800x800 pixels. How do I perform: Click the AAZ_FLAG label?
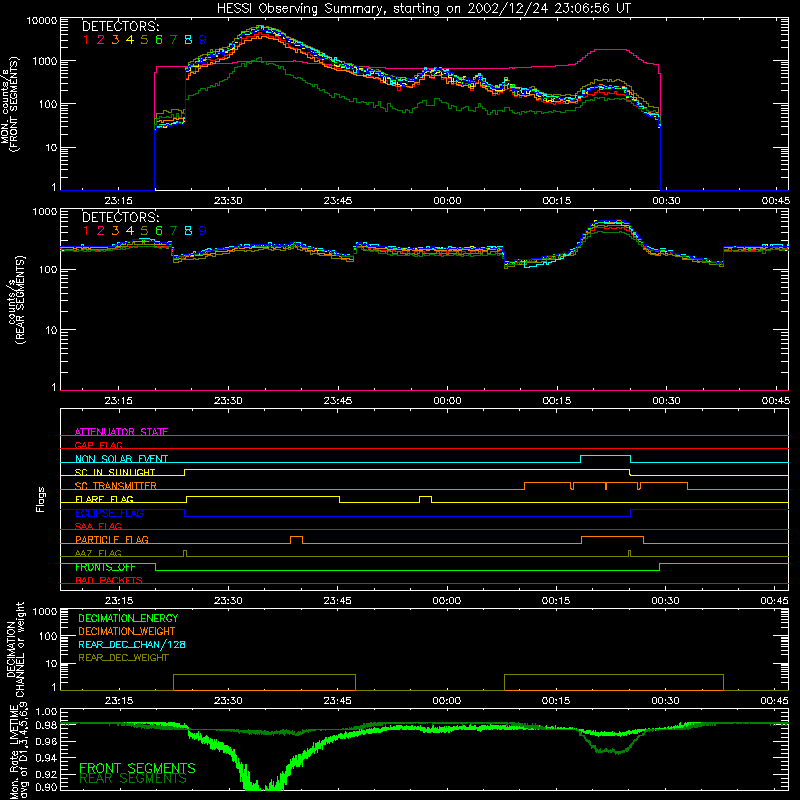tap(98, 553)
